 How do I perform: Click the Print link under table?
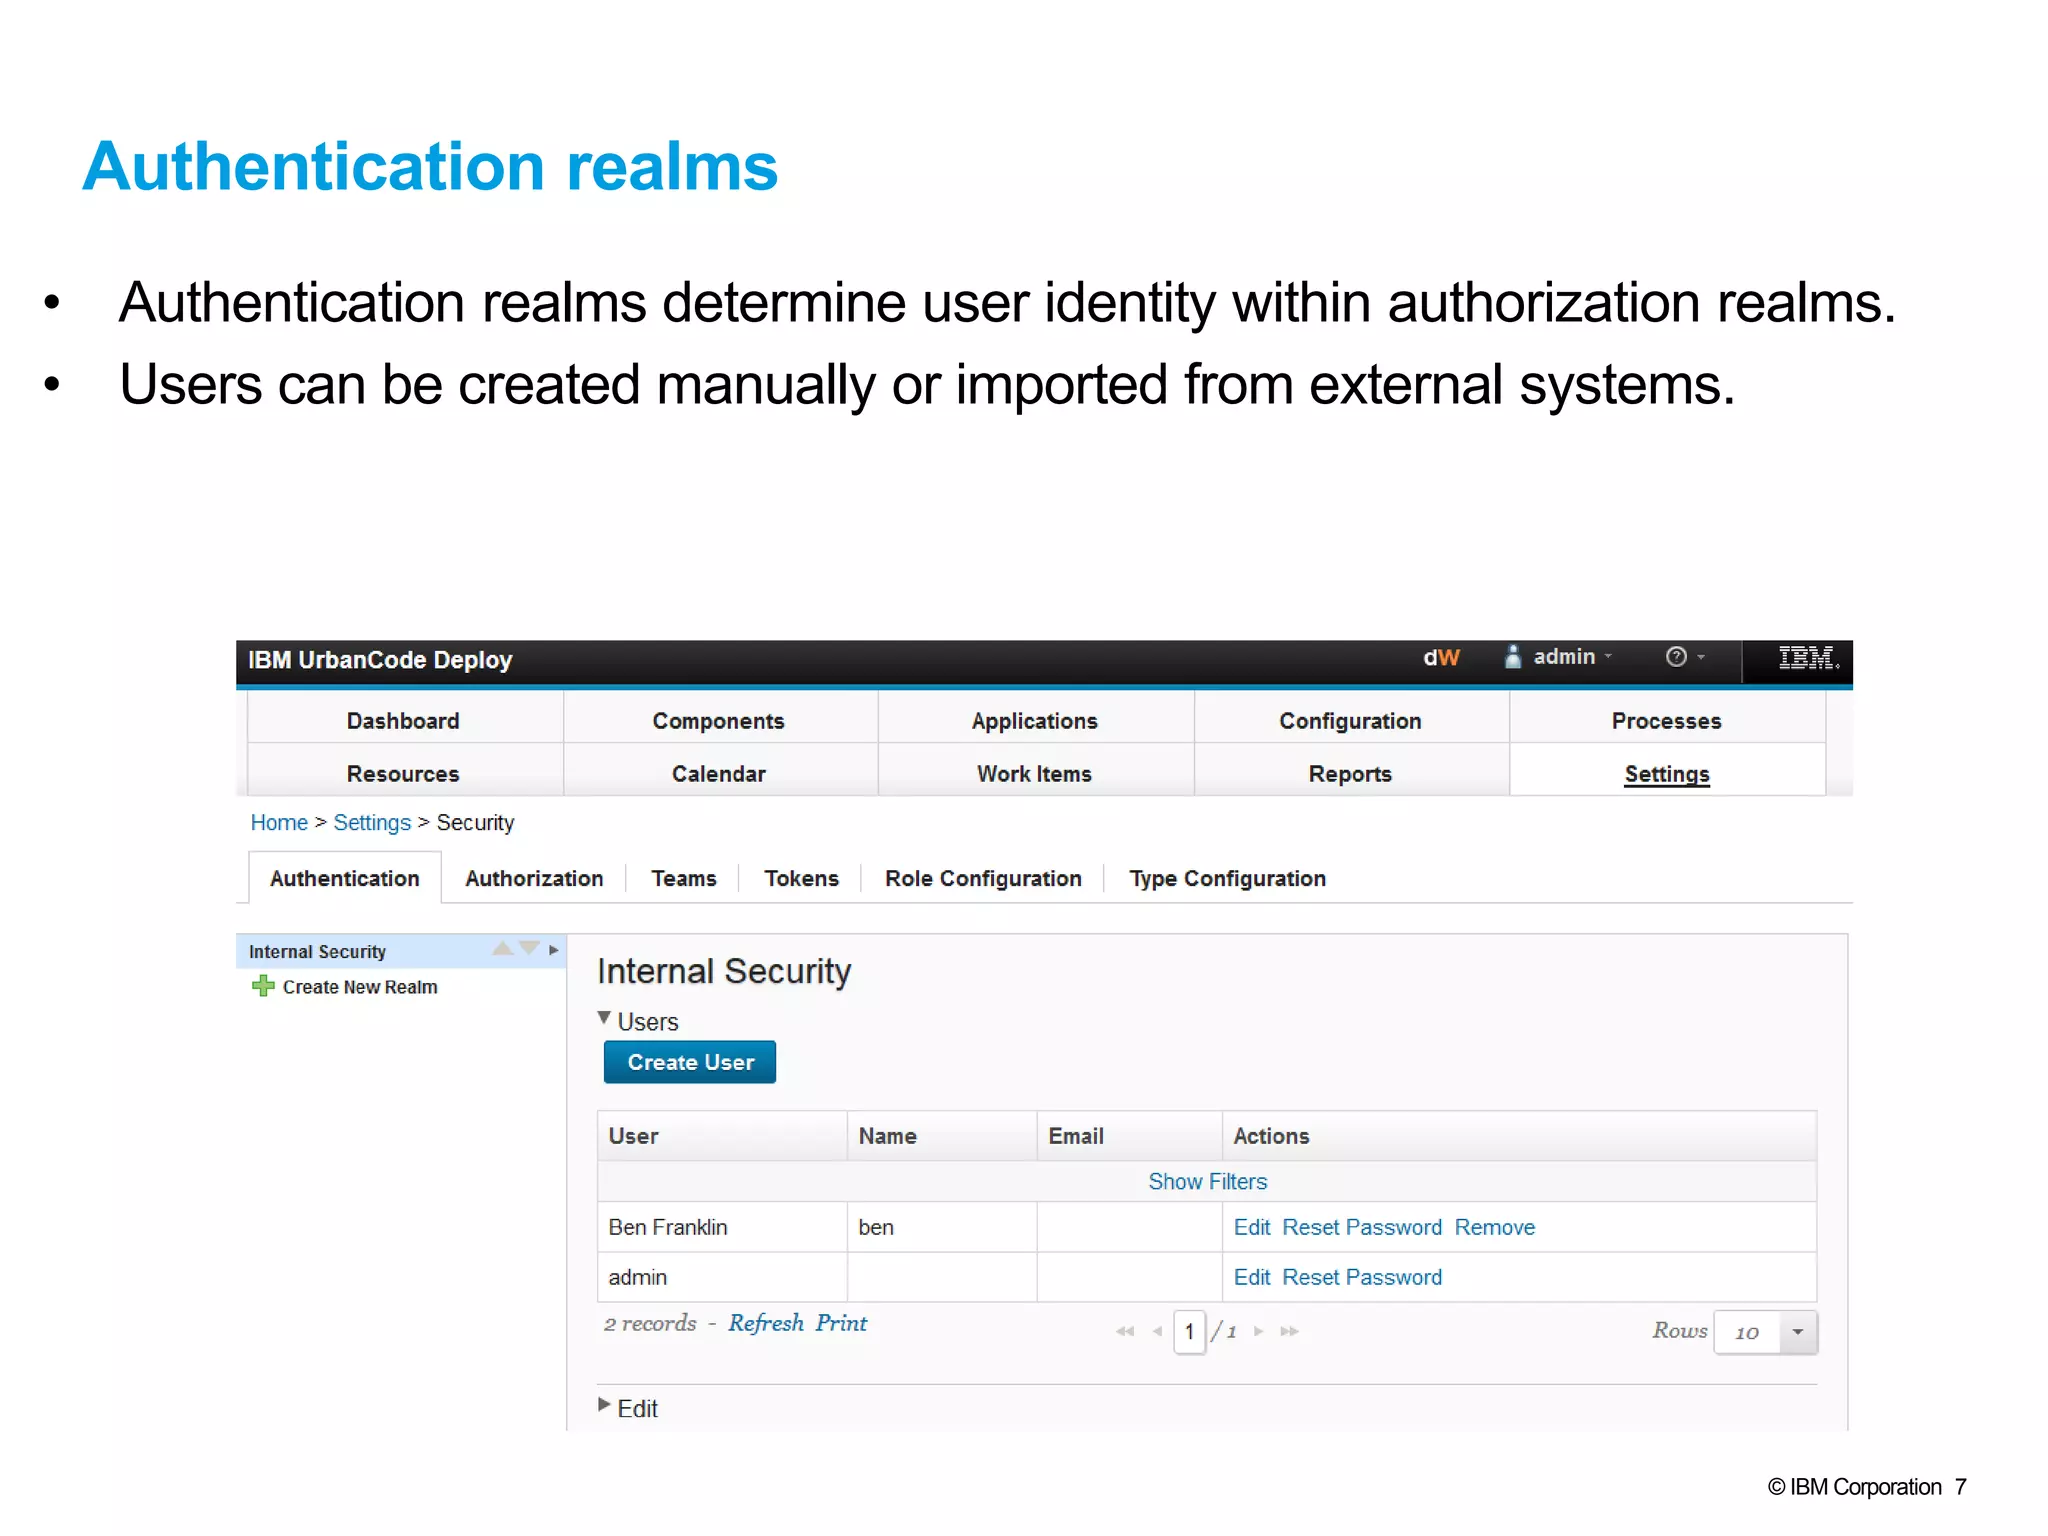841,1323
